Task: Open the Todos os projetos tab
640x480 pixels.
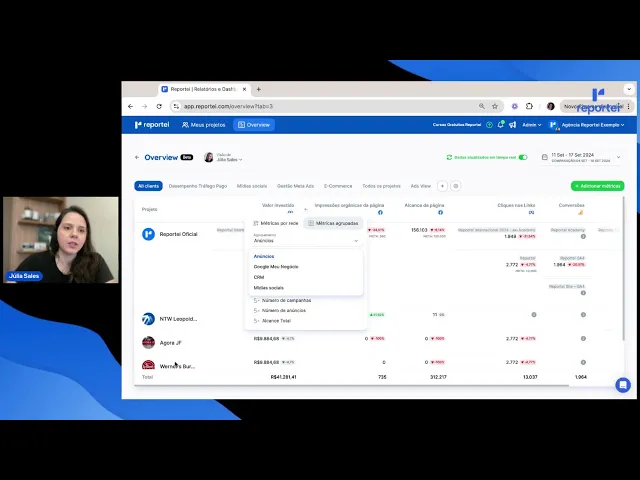Action: [x=381, y=186]
